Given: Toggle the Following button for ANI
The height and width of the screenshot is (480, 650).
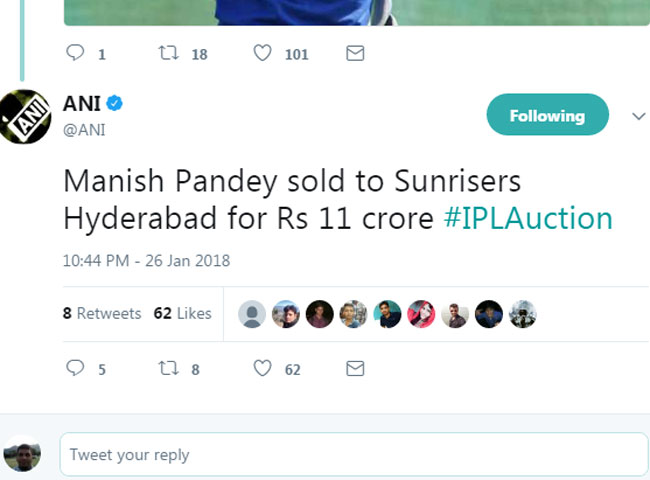Looking at the screenshot, I should [x=547, y=116].
